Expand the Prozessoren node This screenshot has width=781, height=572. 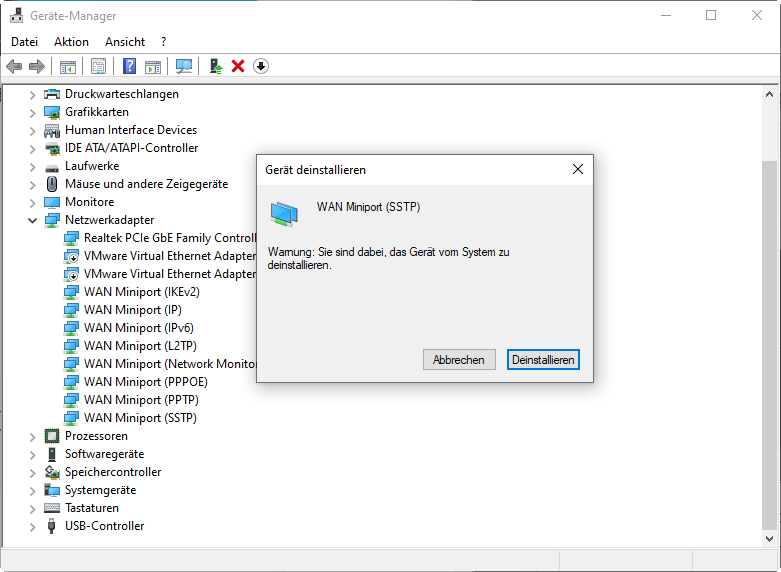click(x=32, y=436)
